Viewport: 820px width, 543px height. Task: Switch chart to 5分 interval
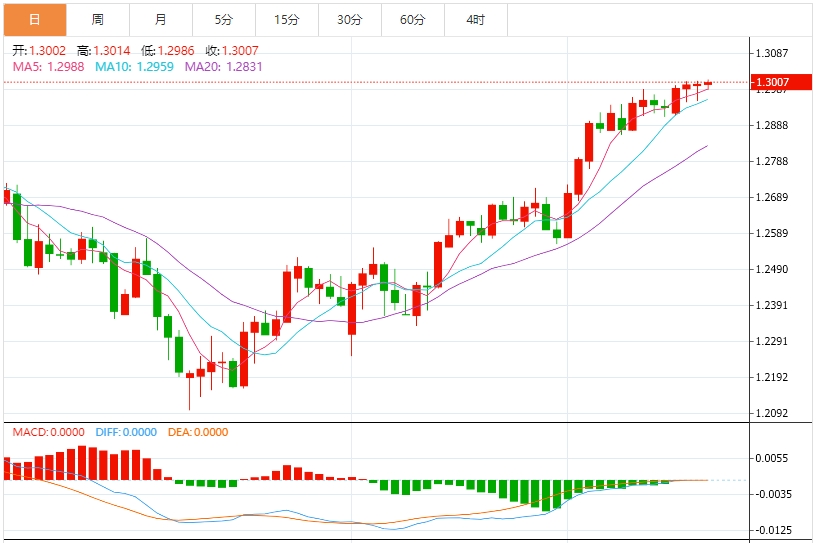pos(224,19)
